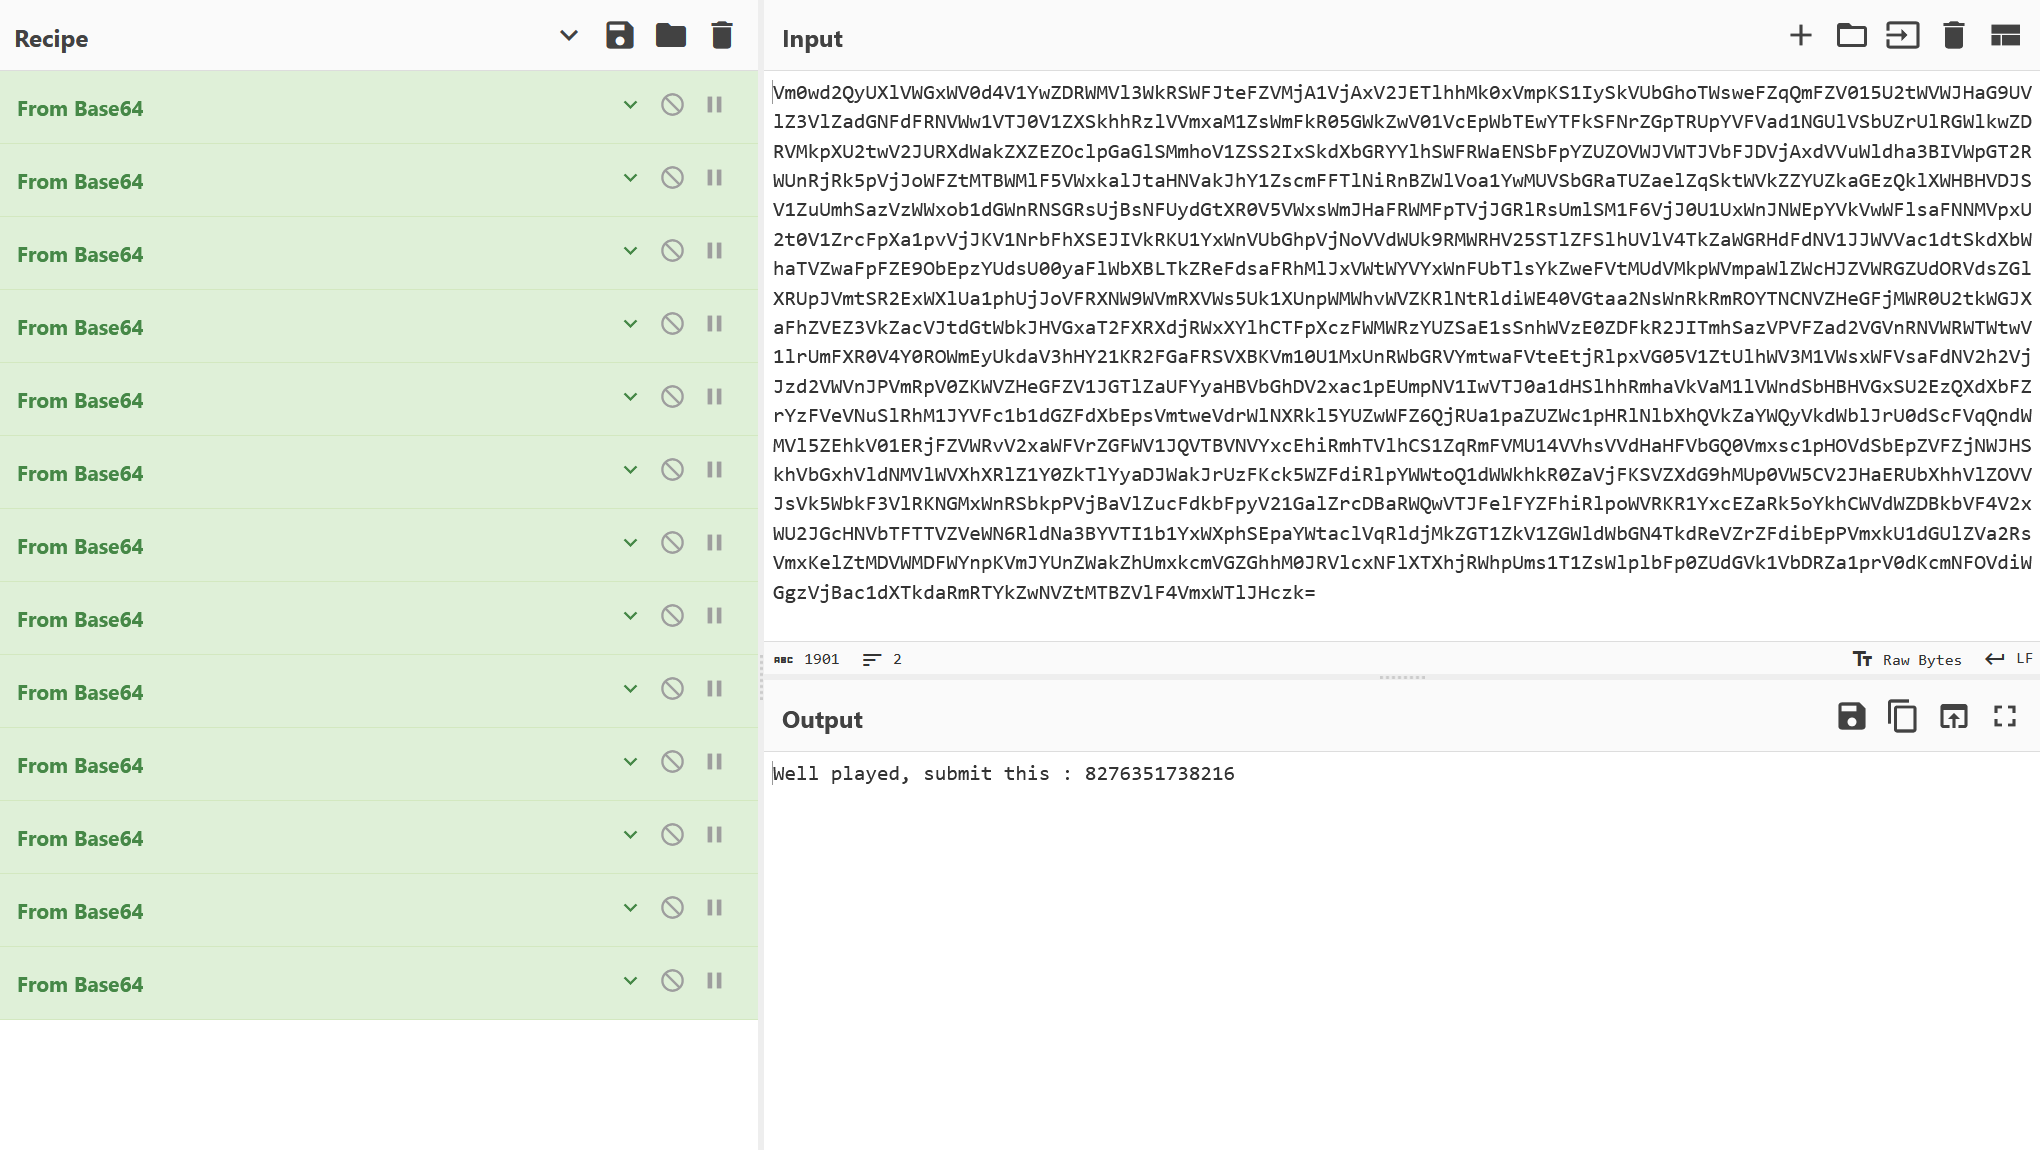Clear the input and output with the trash icon
The height and width of the screenshot is (1150, 2040).
pyautogui.click(x=1953, y=36)
